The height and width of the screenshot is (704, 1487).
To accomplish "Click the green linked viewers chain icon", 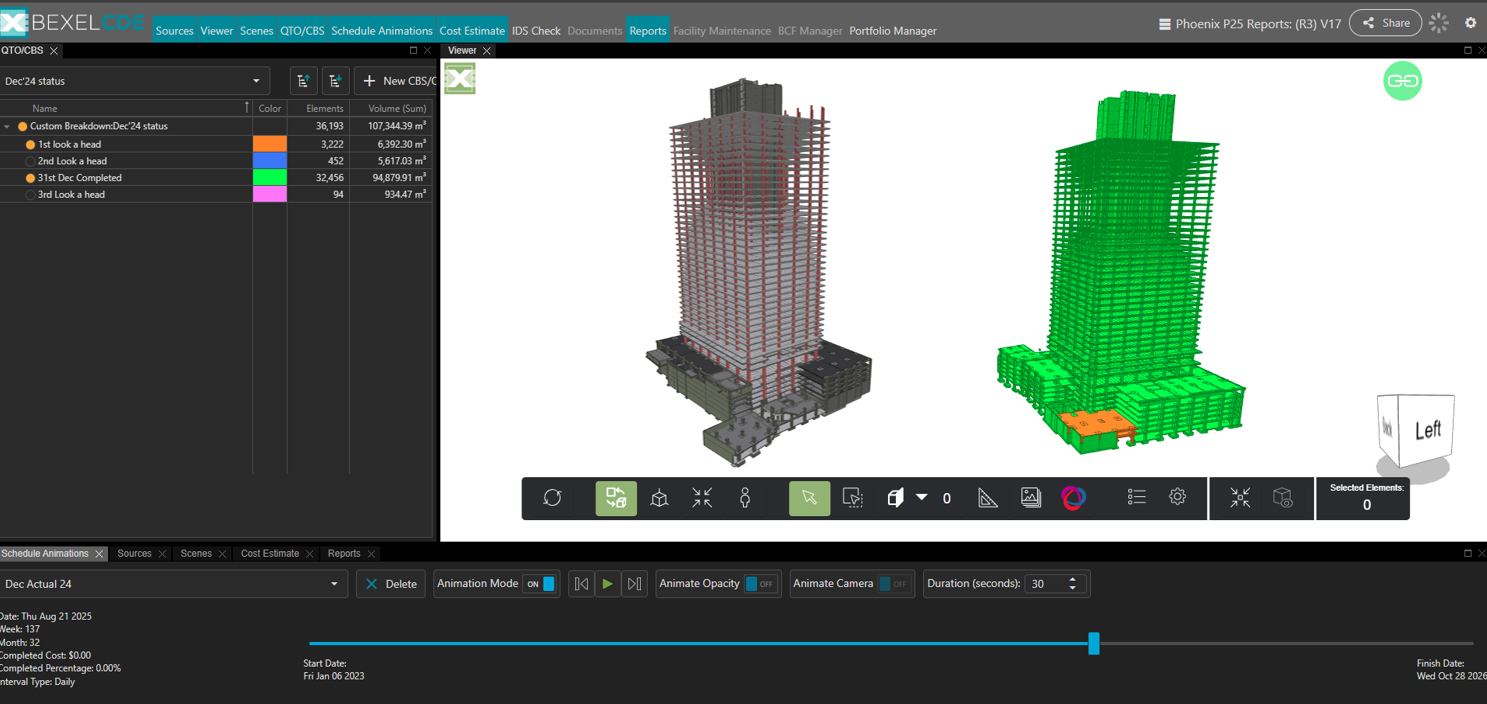I will point(1402,81).
